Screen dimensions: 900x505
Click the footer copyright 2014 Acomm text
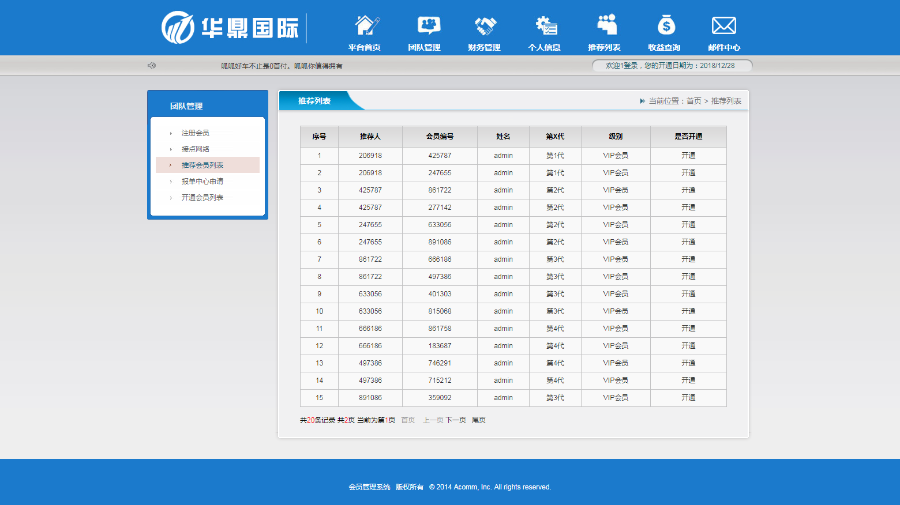point(490,487)
